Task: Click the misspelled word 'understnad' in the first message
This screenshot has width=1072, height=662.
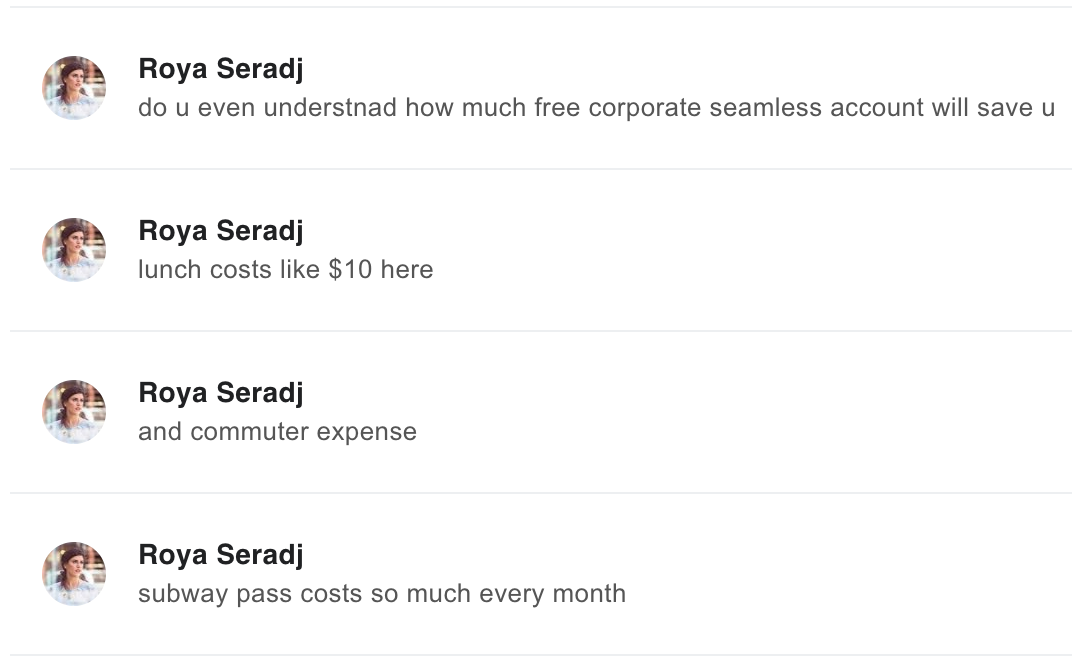Action: [330, 108]
